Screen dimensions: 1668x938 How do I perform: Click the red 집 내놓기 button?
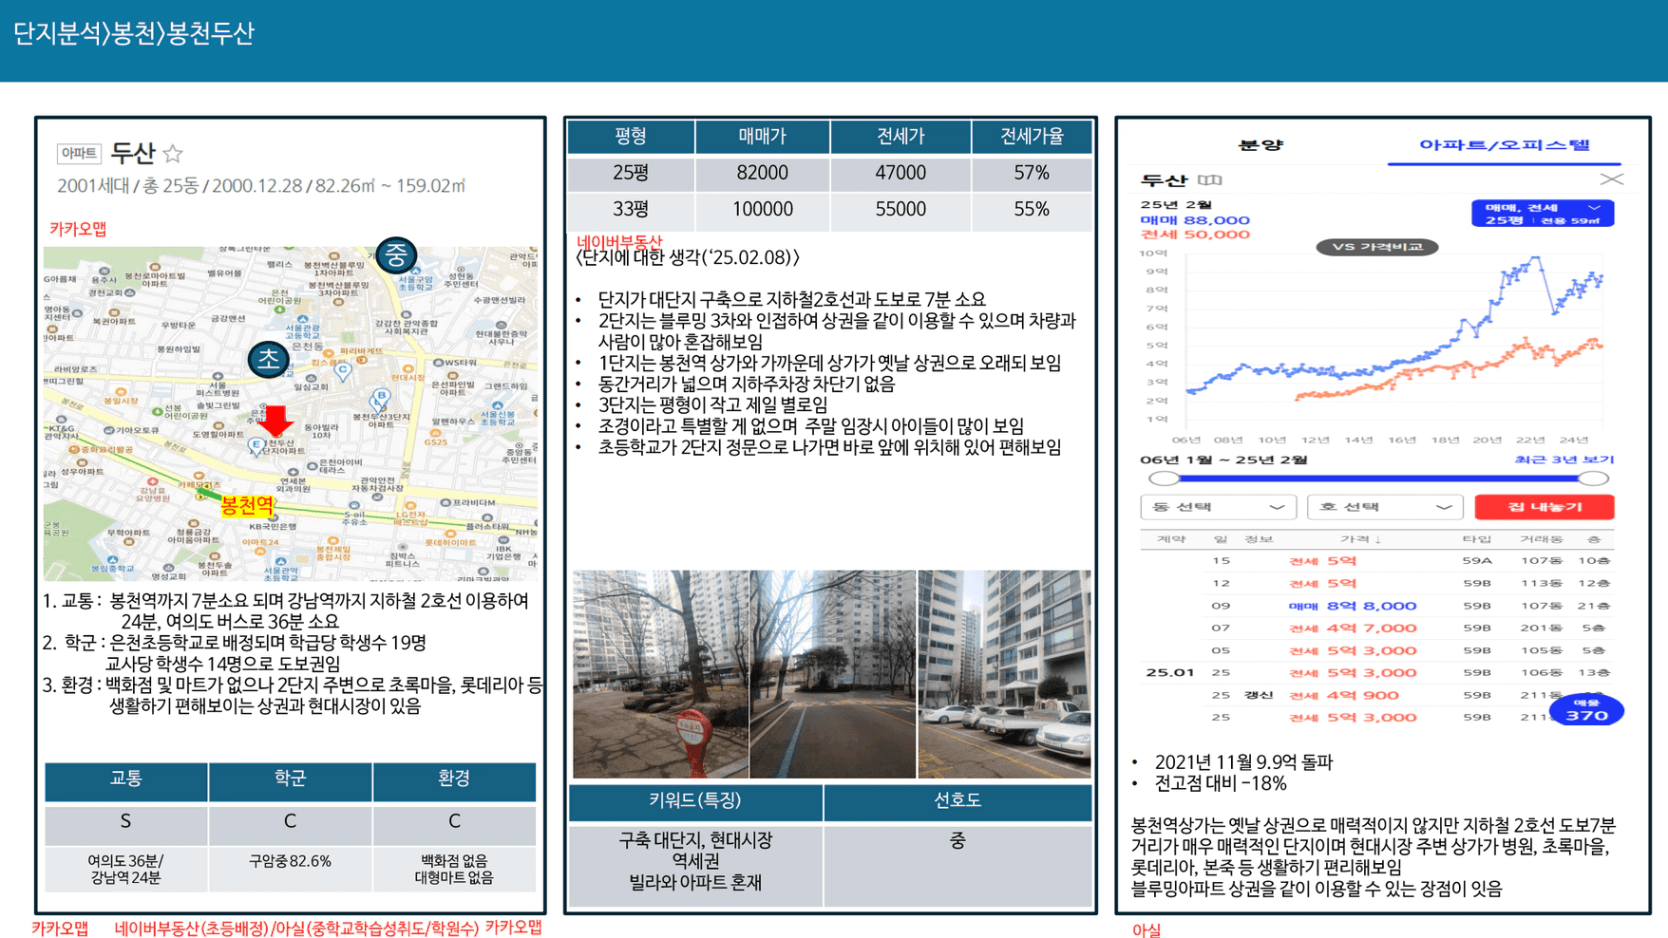(1544, 507)
